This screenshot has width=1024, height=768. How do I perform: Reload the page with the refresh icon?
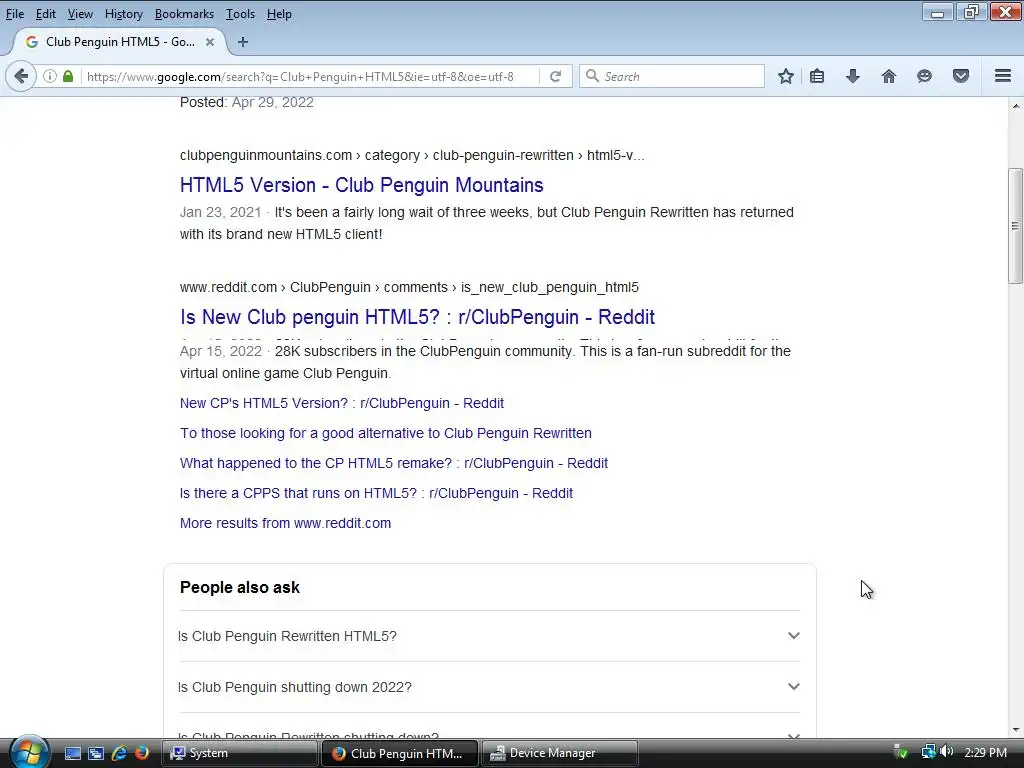(x=555, y=76)
